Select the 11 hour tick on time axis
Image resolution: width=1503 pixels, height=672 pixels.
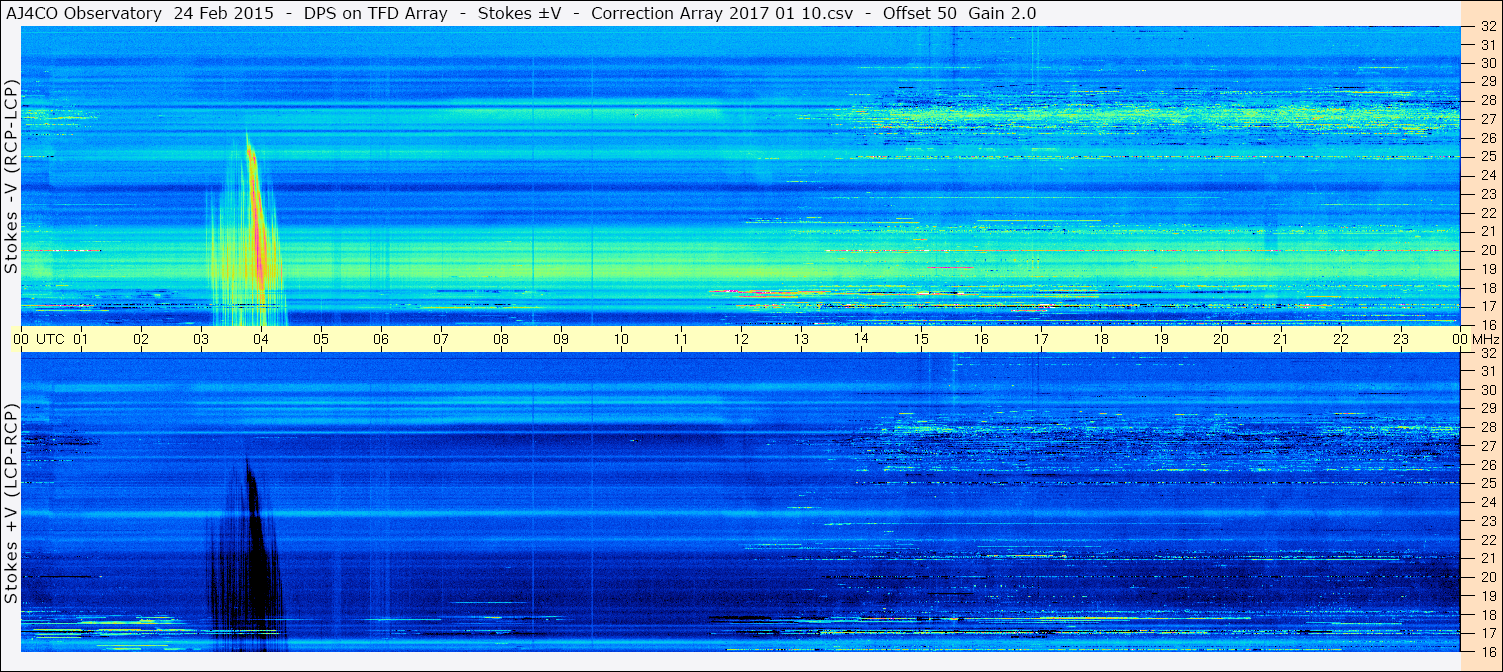[681, 339]
